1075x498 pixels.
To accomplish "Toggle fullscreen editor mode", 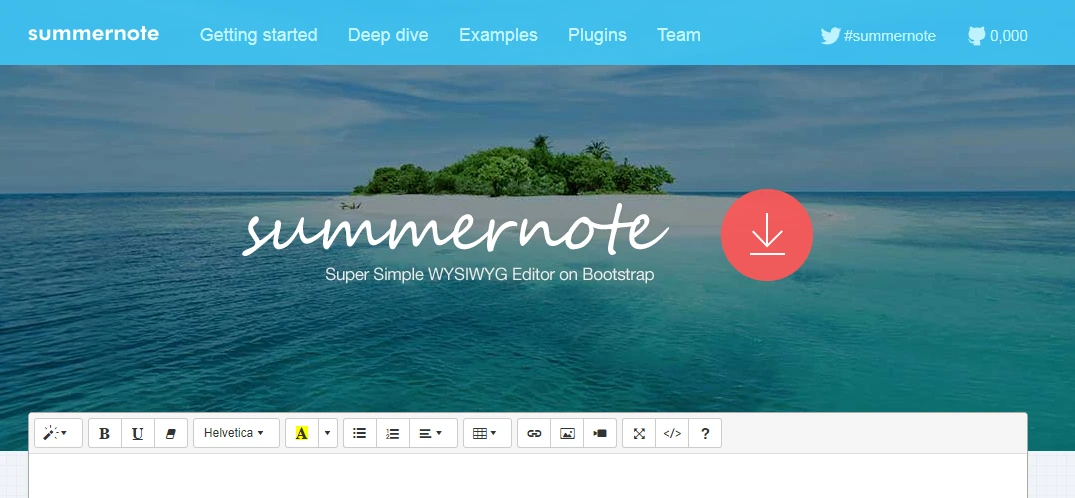I will tap(639, 434).
